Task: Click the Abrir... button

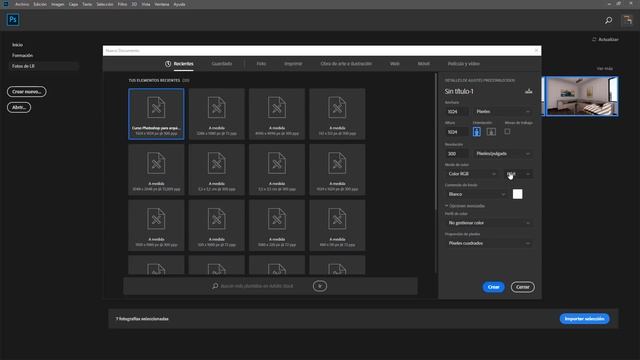Action: click(19, 107)
